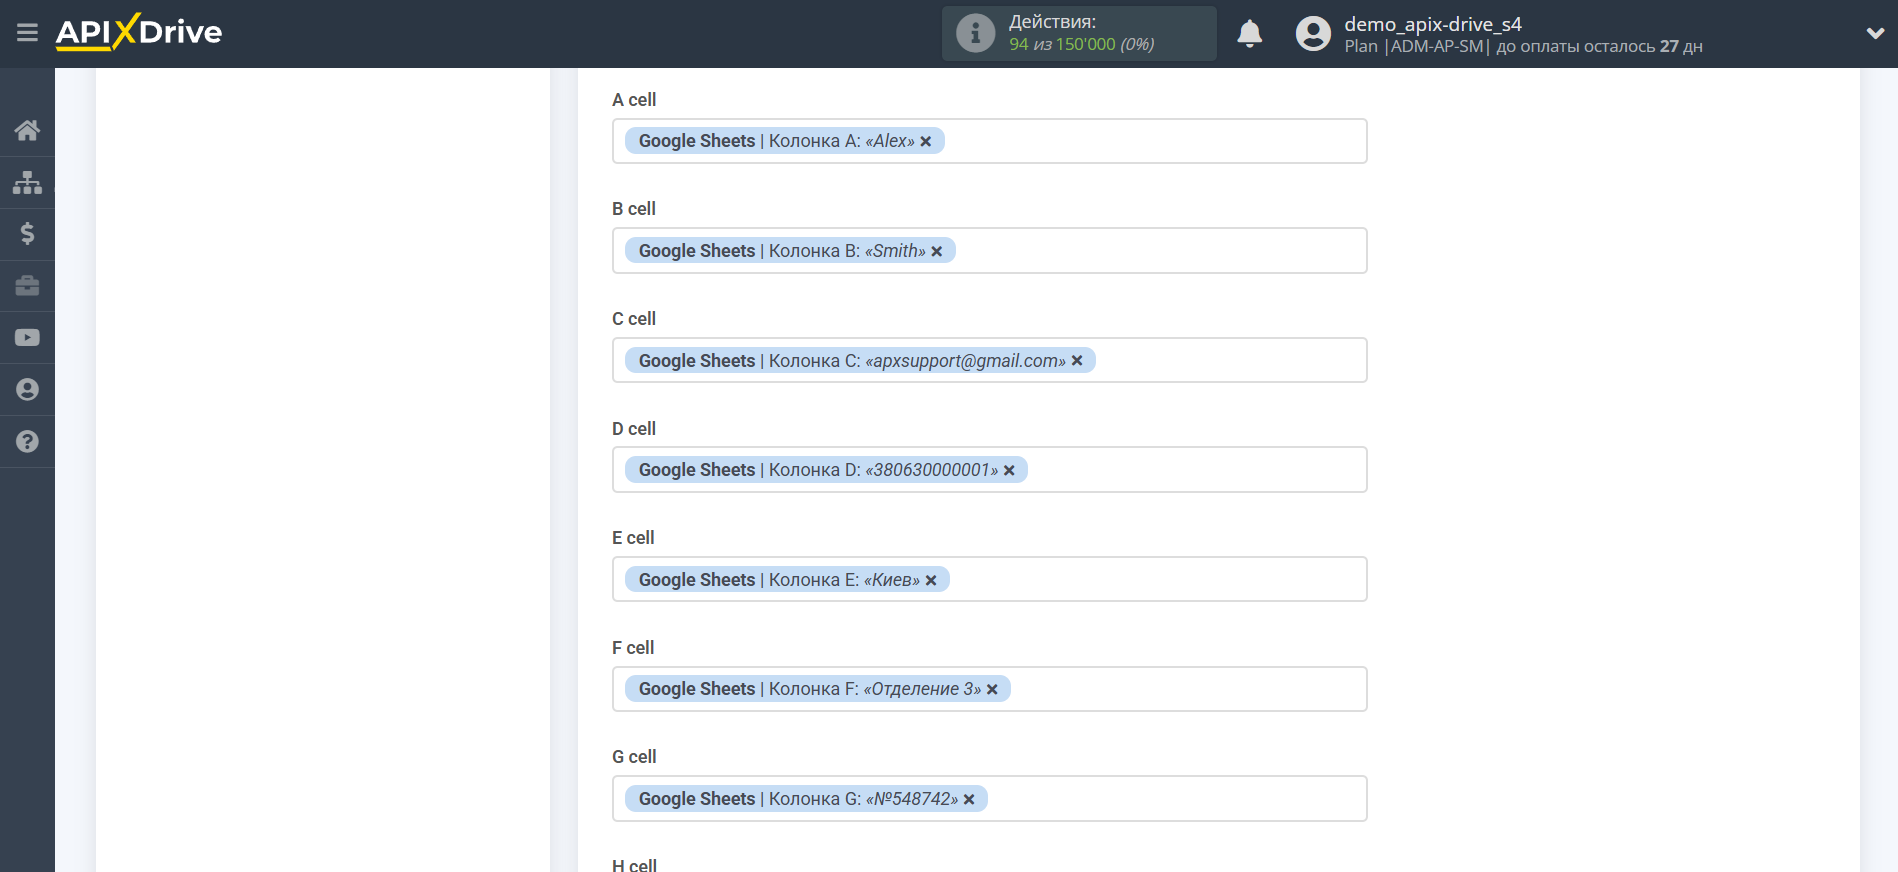Expand the account dropdown chevron

click(x=1875, y=33)
